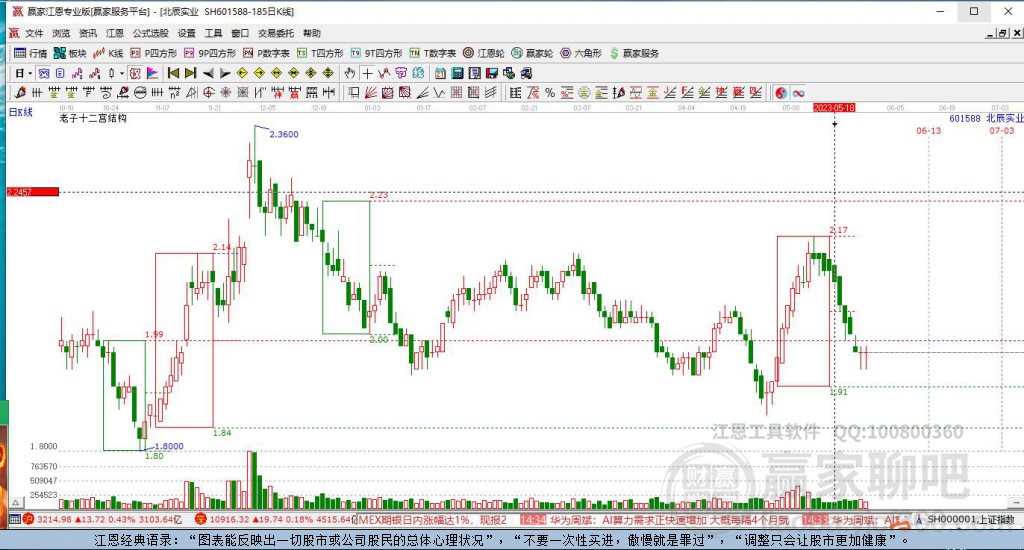This screenshot has height=550, width=1024.
Task: Jump to the last bar icon
Action: [190, 73]
